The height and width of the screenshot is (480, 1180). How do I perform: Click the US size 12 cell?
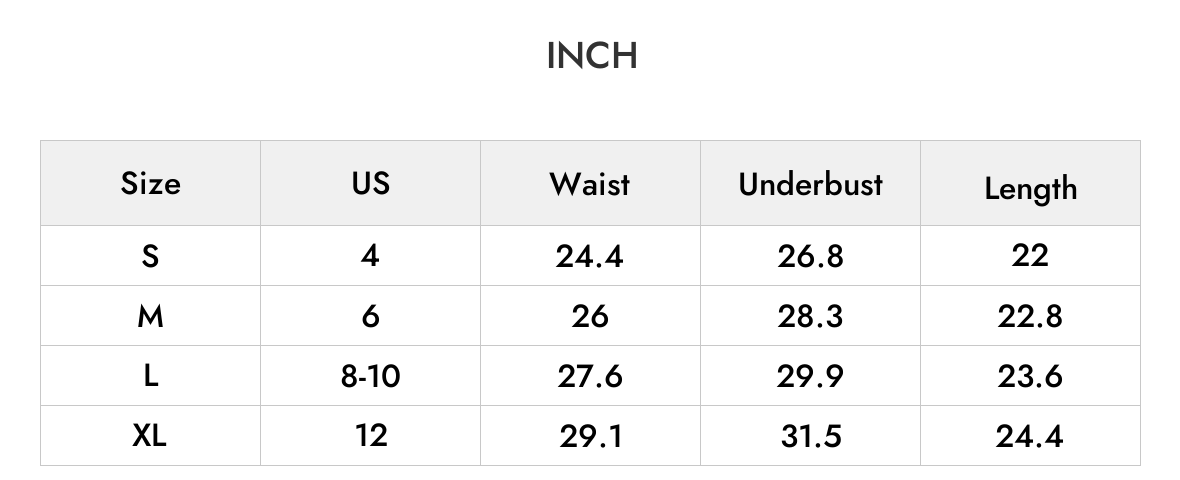click(371, 436)
